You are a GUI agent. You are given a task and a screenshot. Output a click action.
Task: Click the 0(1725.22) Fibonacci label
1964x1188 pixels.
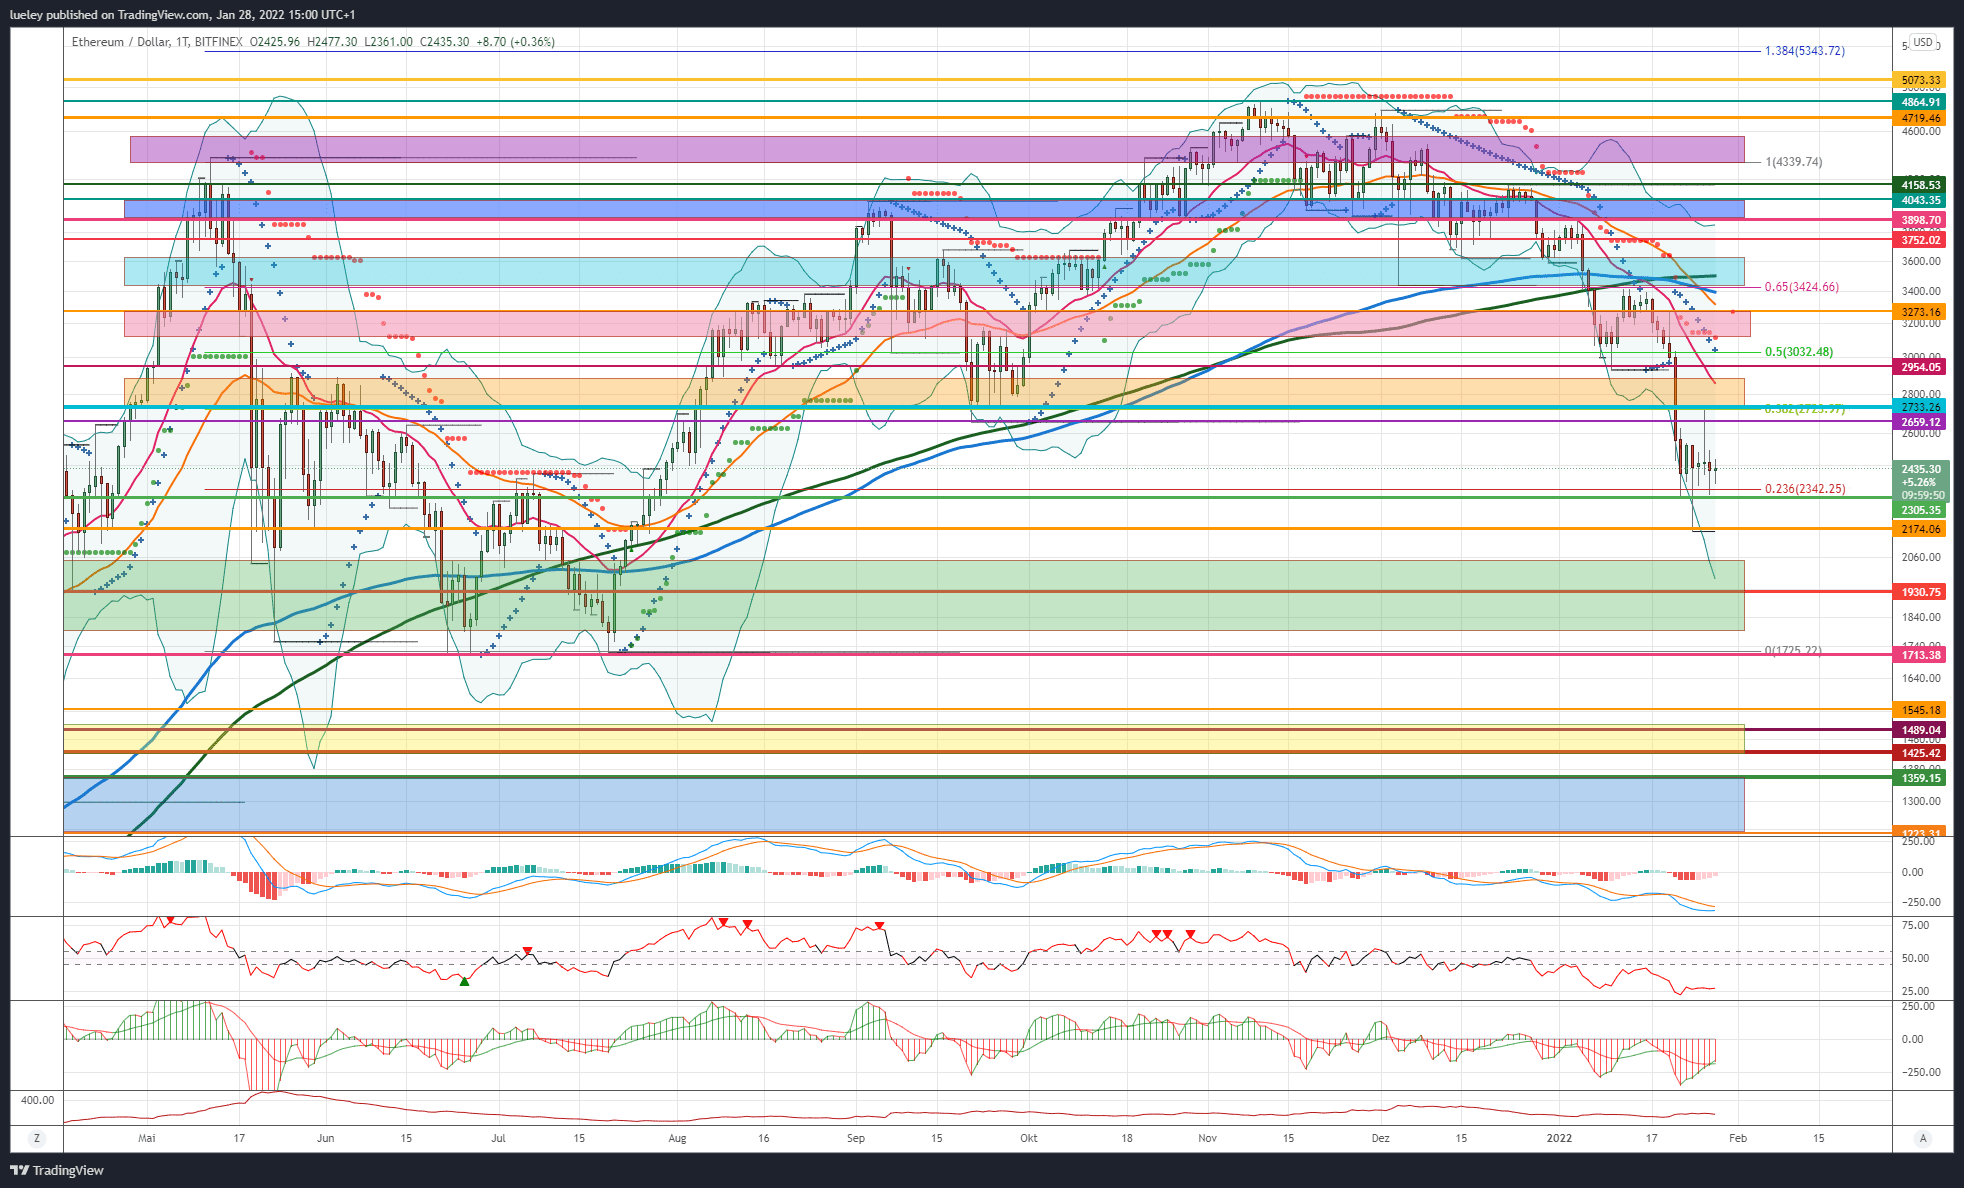click(1793, 651)
